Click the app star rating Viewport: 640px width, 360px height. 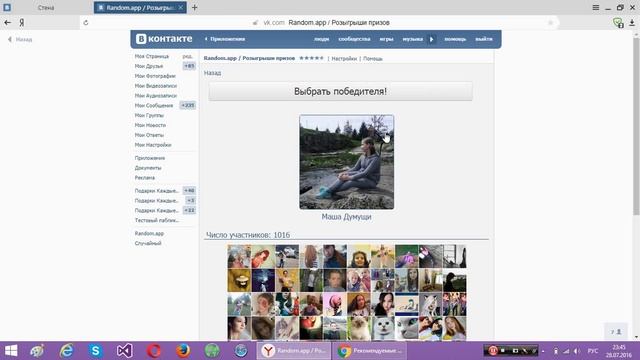pyautogui.click(x=311, y=58)
